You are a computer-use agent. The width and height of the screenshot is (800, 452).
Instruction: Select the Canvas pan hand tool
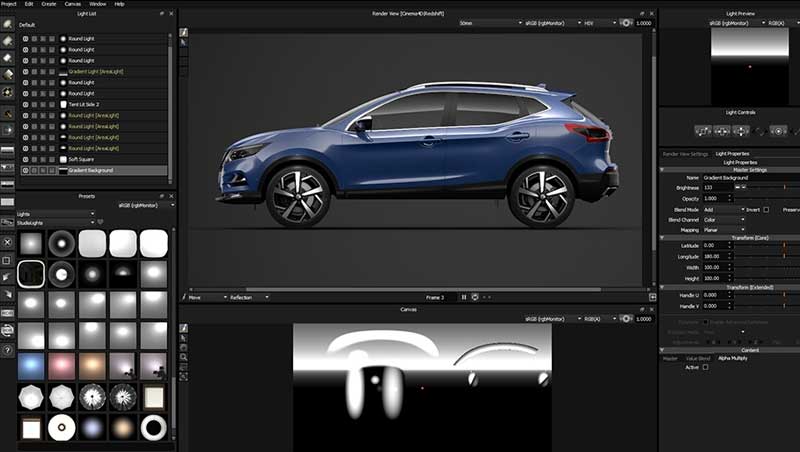(x=184, y=347)
